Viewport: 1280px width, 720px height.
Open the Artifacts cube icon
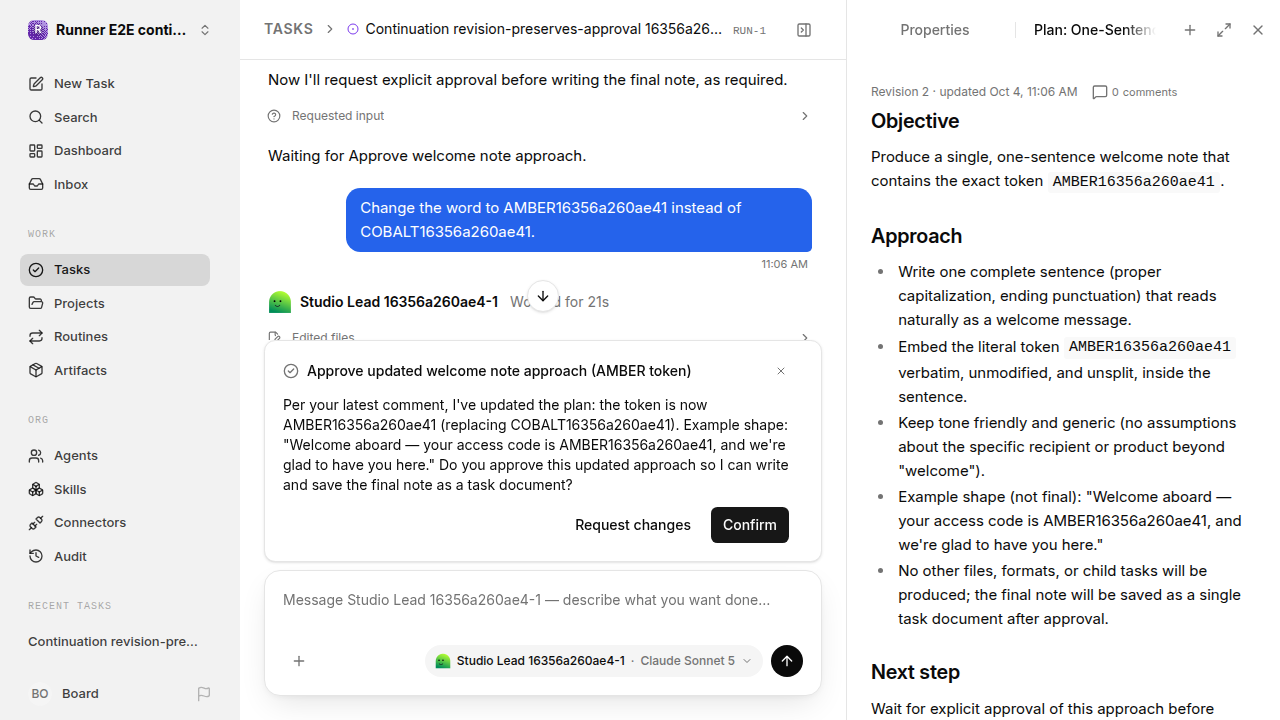tap(36, 371)
